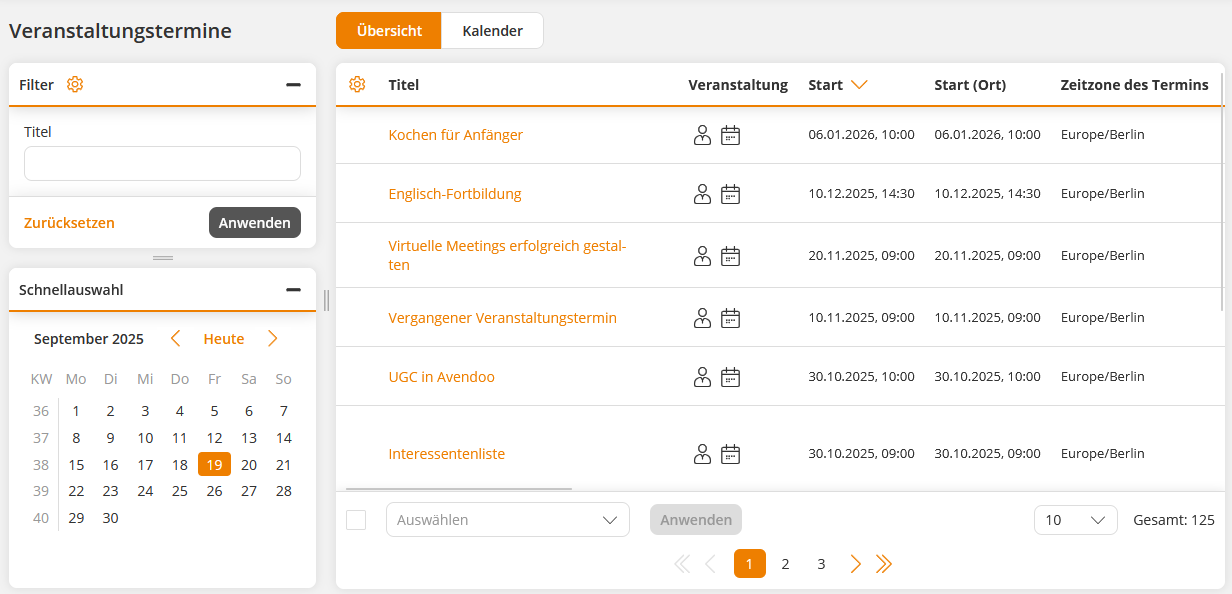This screenshot has height=594, width=1232.
Task: Open the Filter panel settings gear
Action: [x=75, y=85]
